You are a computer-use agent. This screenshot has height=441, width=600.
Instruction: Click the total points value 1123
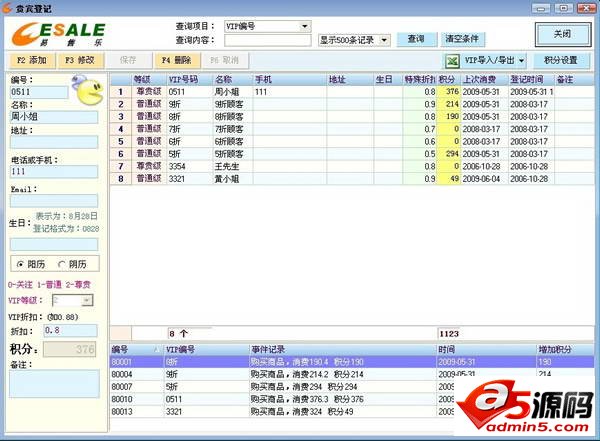click(x=449, y=334)
